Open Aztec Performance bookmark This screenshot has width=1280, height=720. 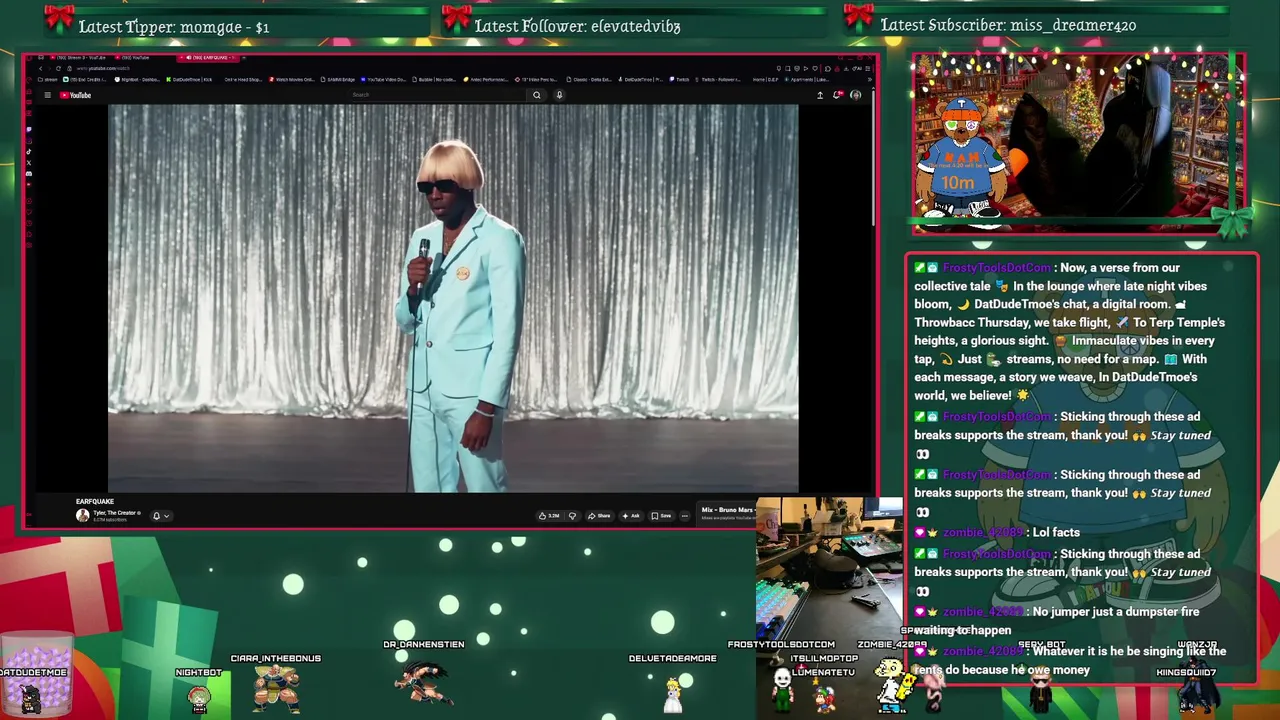486,80
